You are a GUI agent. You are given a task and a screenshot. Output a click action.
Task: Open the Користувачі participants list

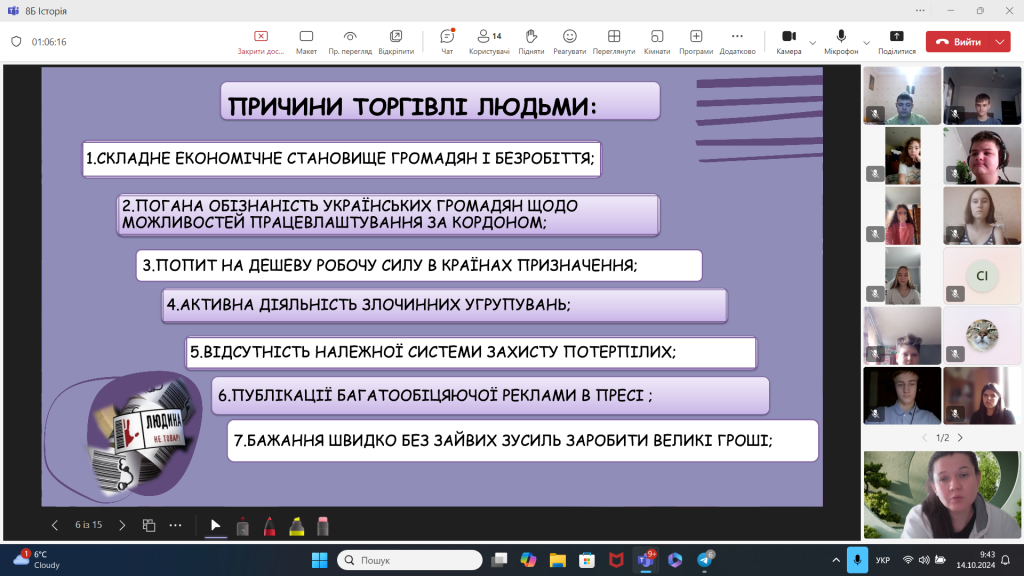point(484,38)
